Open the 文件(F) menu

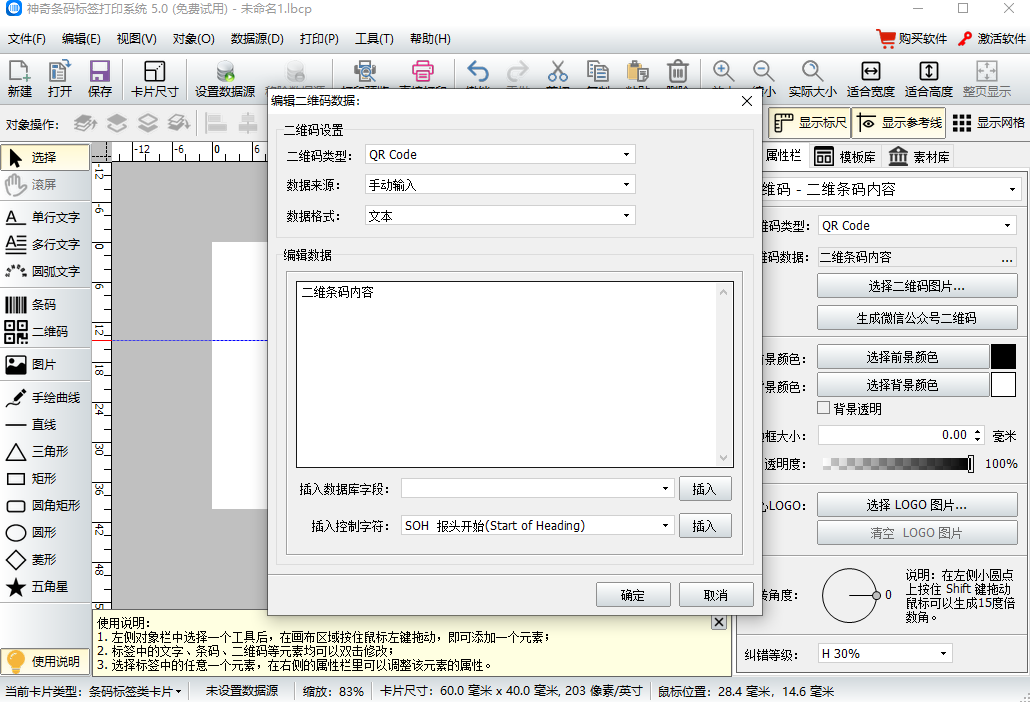tap(27, 39)
